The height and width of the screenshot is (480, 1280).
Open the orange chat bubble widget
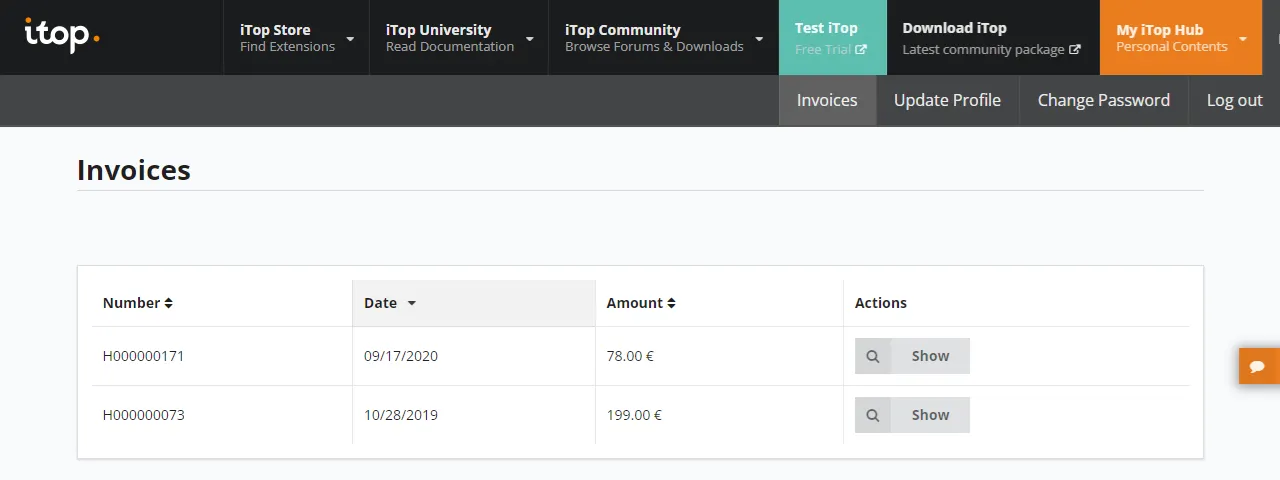point(1258,366)
